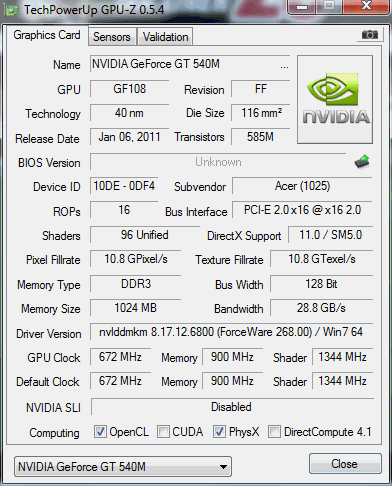Check the DirectCompute 4.1 box
The height and width of the screenshot is (486, 392).
point(274,432)
